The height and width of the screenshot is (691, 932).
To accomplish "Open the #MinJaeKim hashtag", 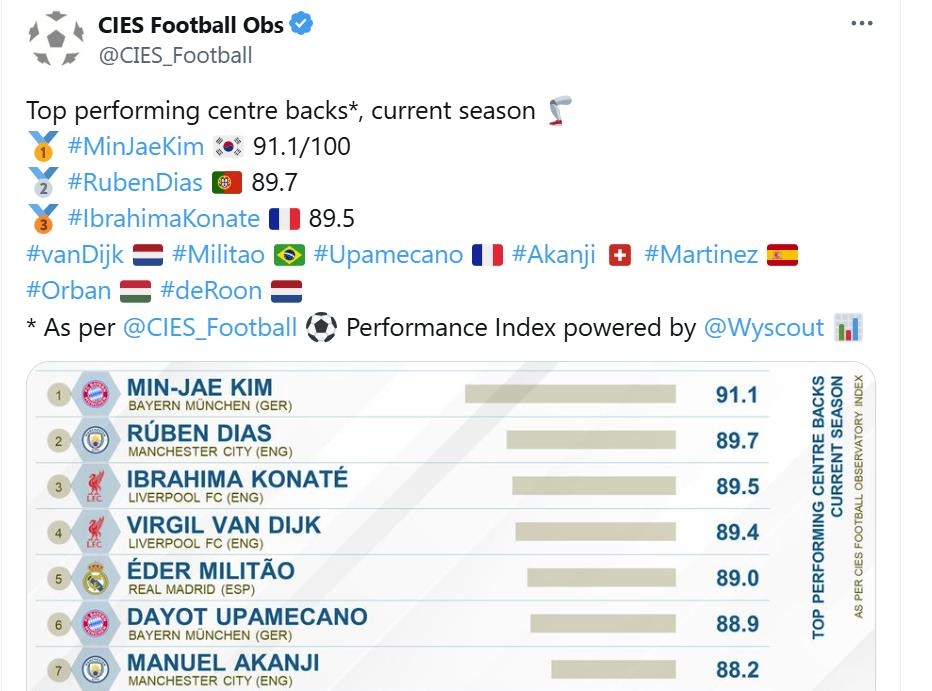I will pyautogui.click(x=135, y=146).
